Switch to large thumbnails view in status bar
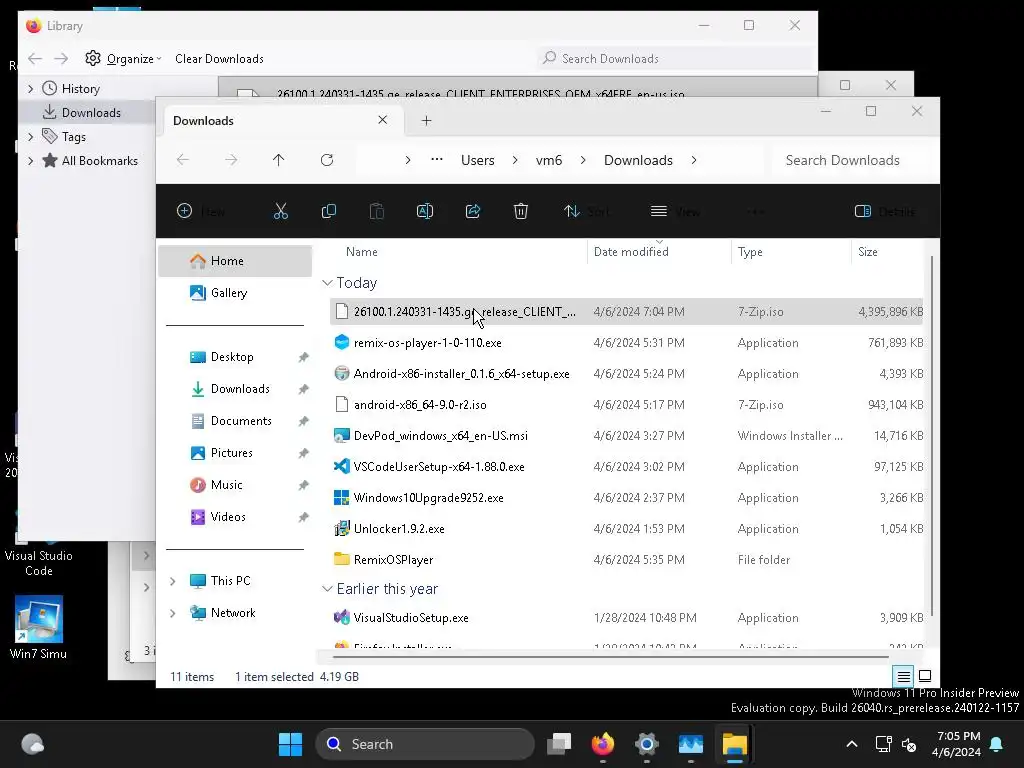Image resolution: width=1024 pixels, height=768 pixels. click(x=925, y=677)
